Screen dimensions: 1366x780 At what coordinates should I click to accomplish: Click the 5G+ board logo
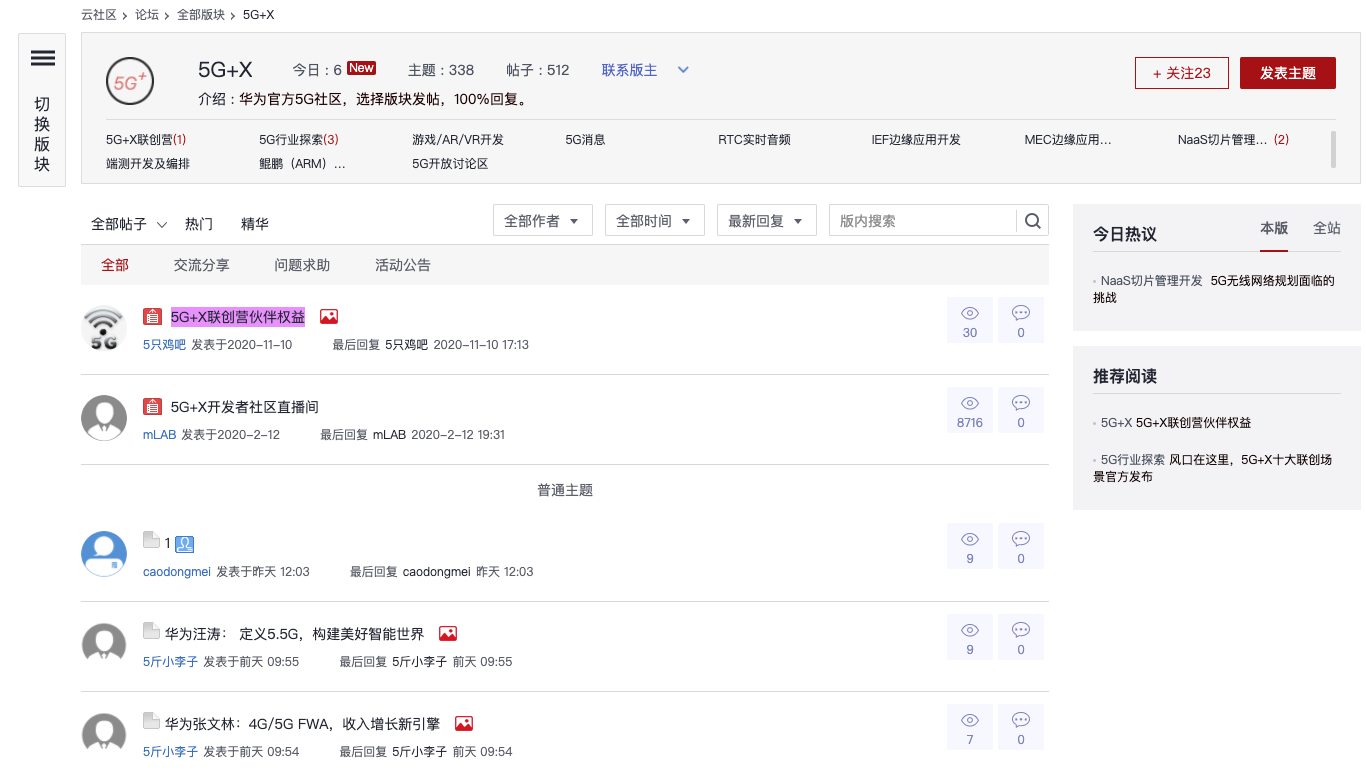pos(130,82)
